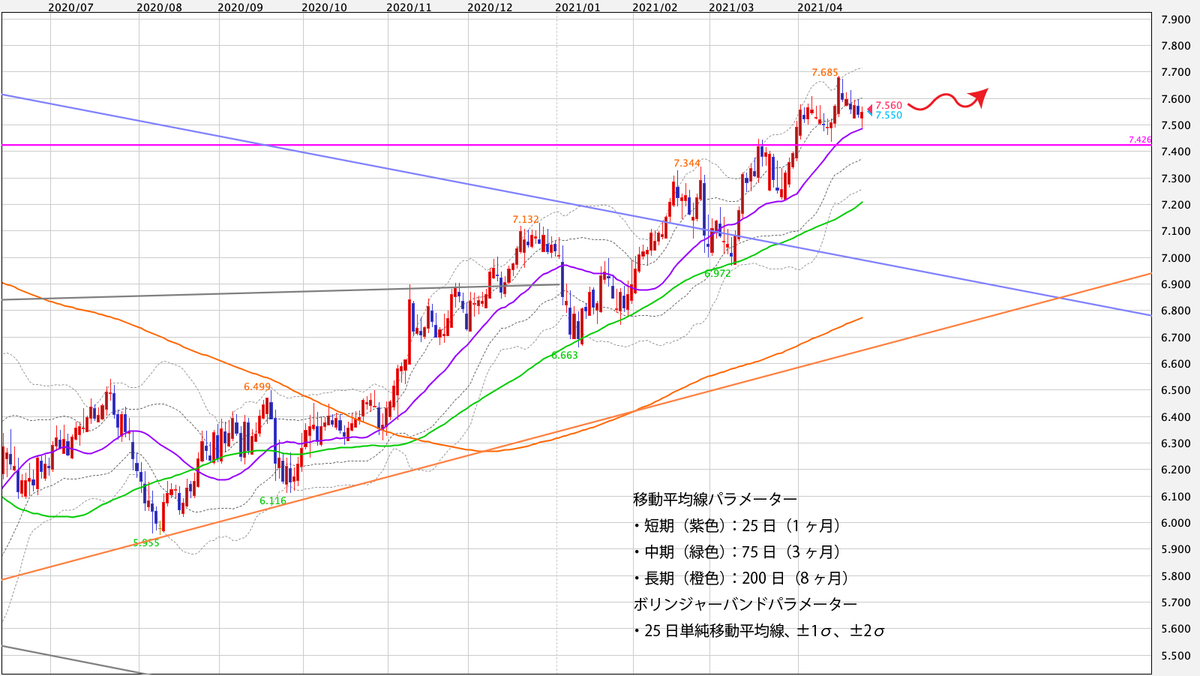The width and height of the screenshot is (1200, 676).
Task: Click the 6.972 low label
Action: (x=717, y=272)
